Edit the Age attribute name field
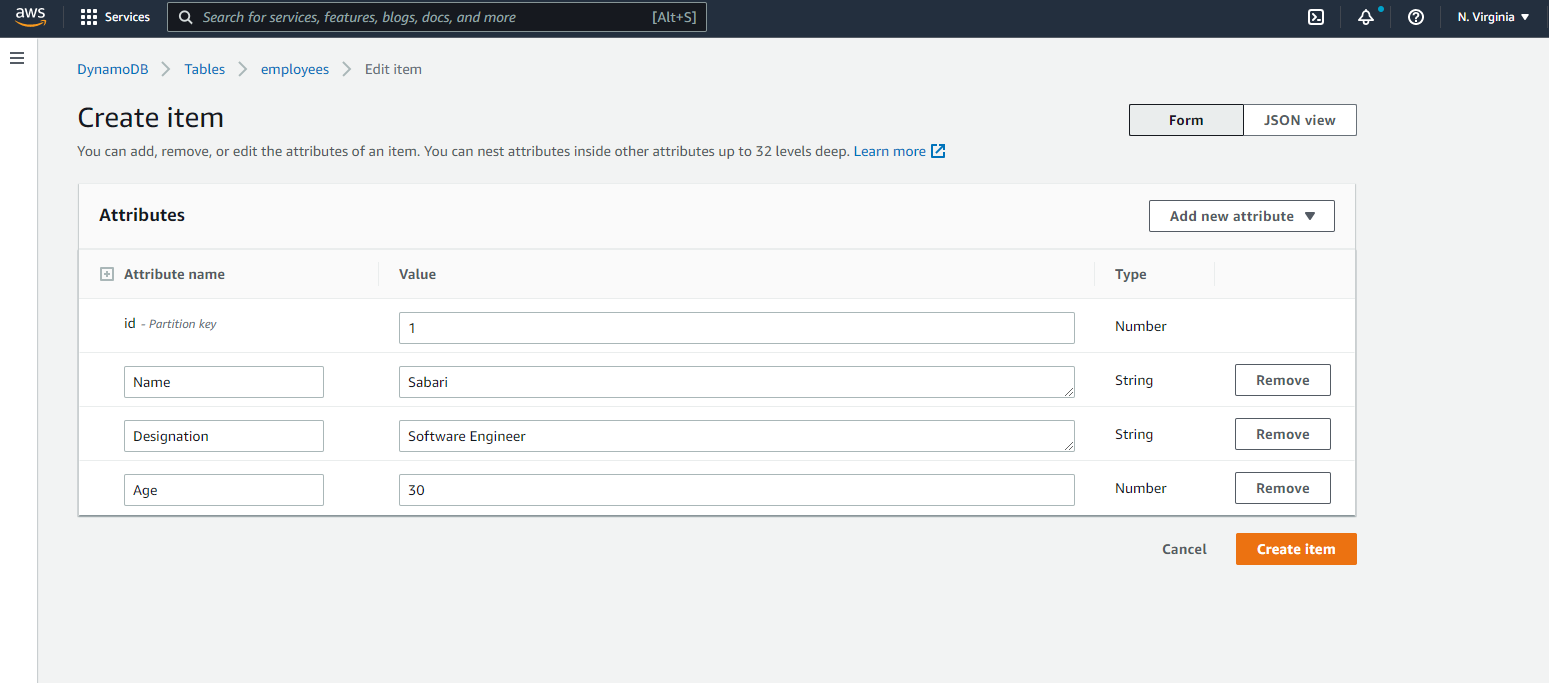The width and height of the screenshot is (1549, 683). pyautogui.click(x=224, y=490)
